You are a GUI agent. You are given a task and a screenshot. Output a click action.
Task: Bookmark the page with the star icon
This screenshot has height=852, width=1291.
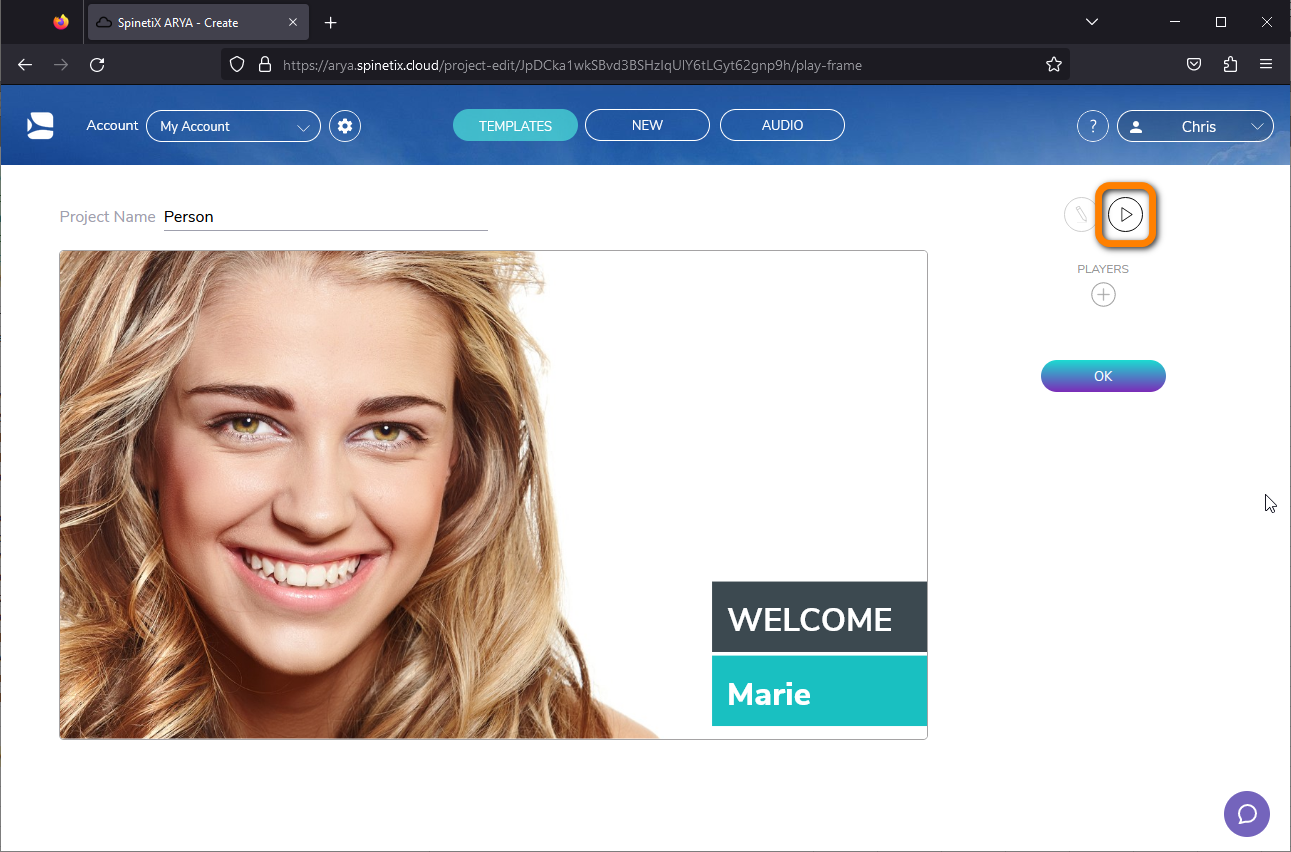(x=1053, y=64)
